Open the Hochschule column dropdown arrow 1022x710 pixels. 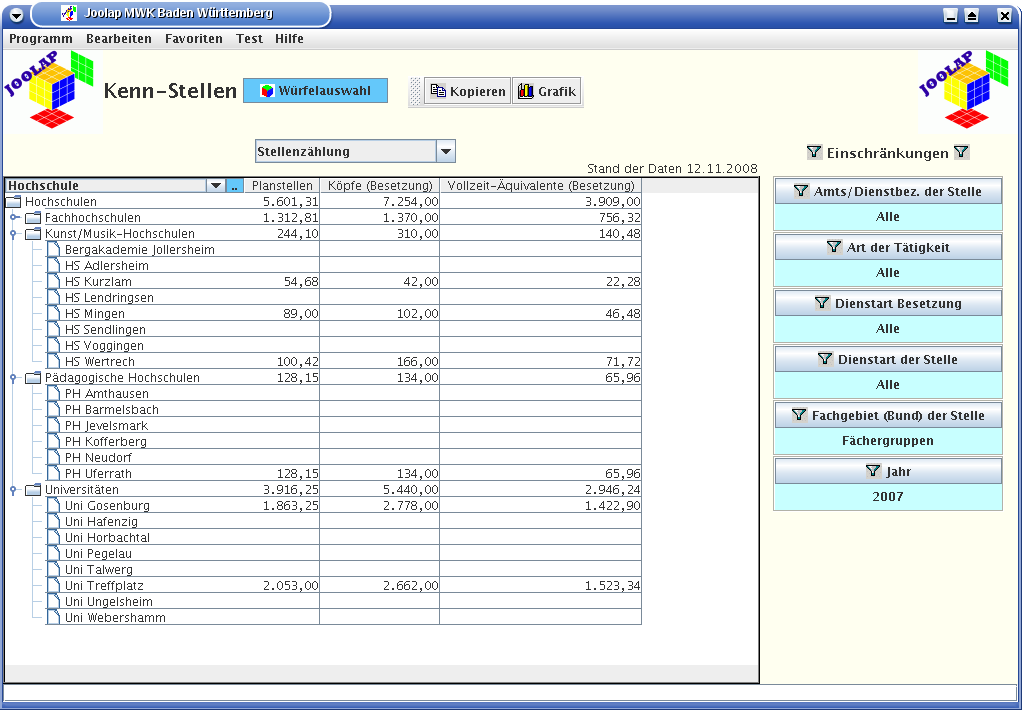coord(215,186)
